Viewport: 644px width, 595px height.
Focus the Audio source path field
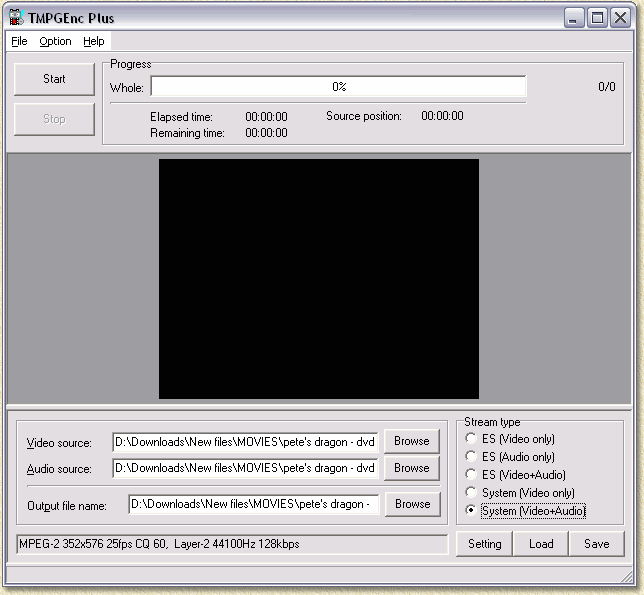pyautogui.click(x=245, y=468)
